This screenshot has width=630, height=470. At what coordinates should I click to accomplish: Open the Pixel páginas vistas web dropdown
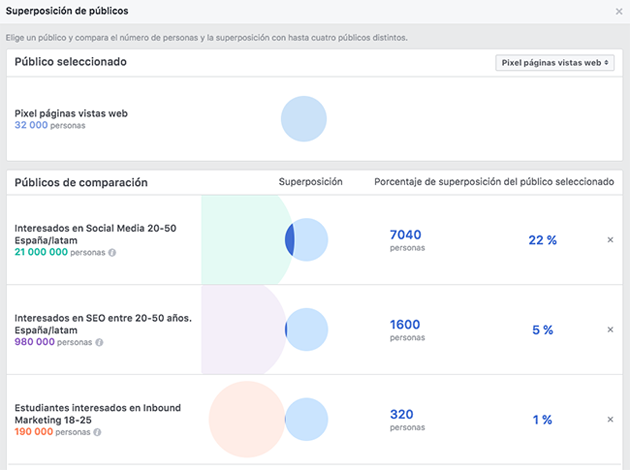pyautogui.click(x=554, y=63)
